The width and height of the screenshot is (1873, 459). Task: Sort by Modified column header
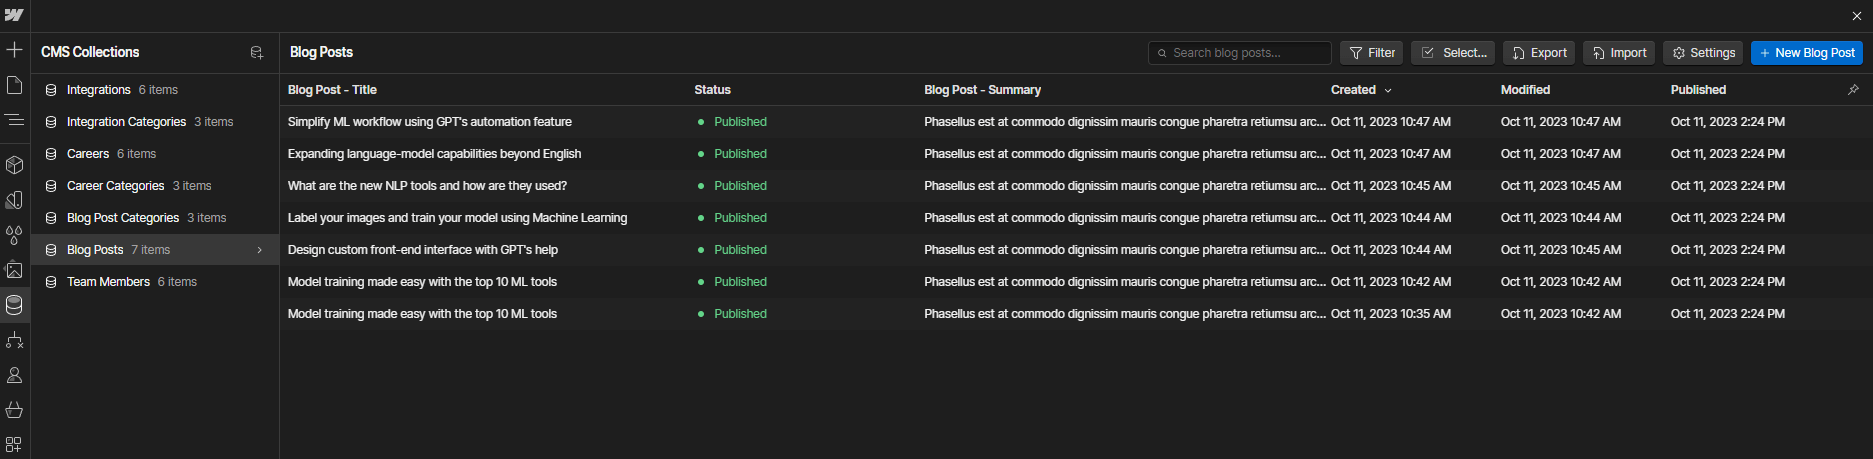(1525, 90)
